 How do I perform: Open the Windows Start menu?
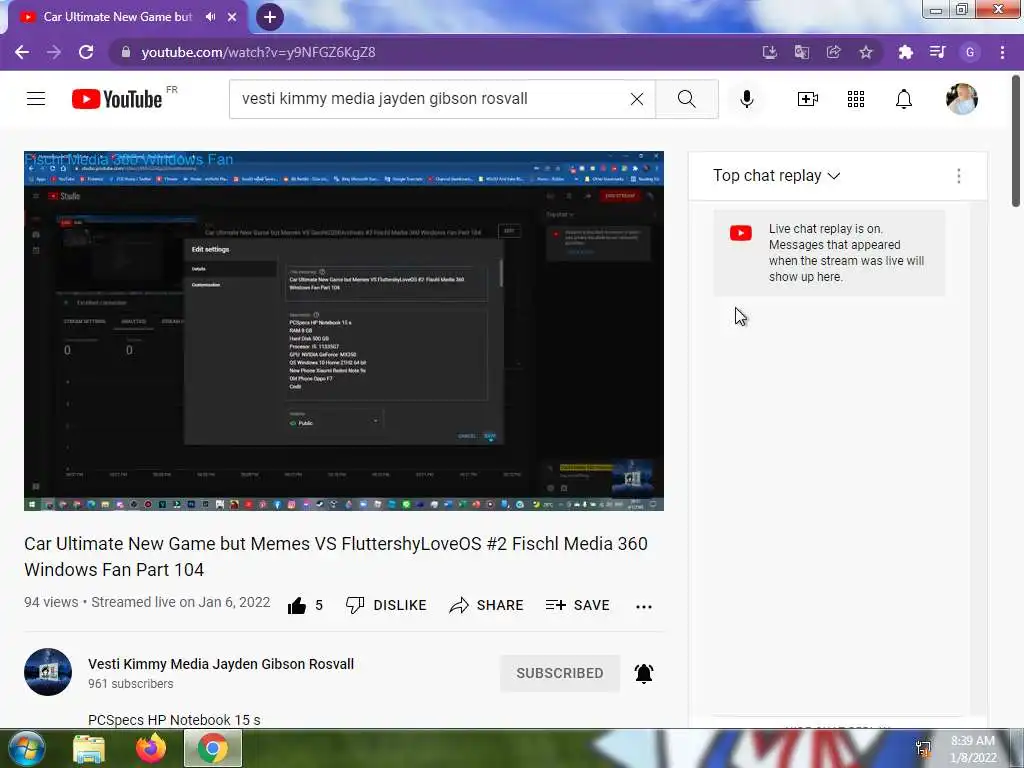click(x=25, y=748)
